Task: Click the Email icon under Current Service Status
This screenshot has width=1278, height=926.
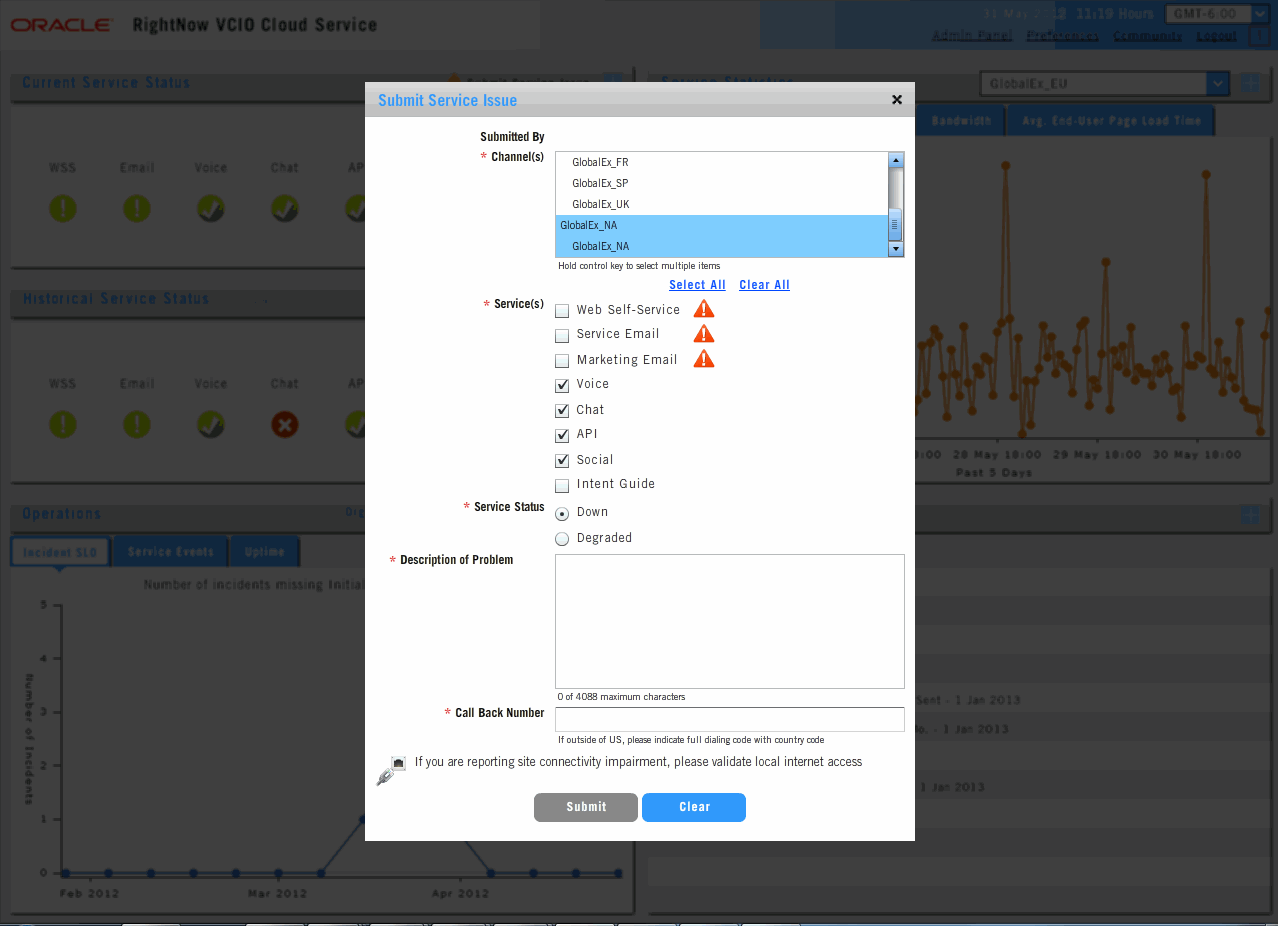Action: click(x=137, y=208)
